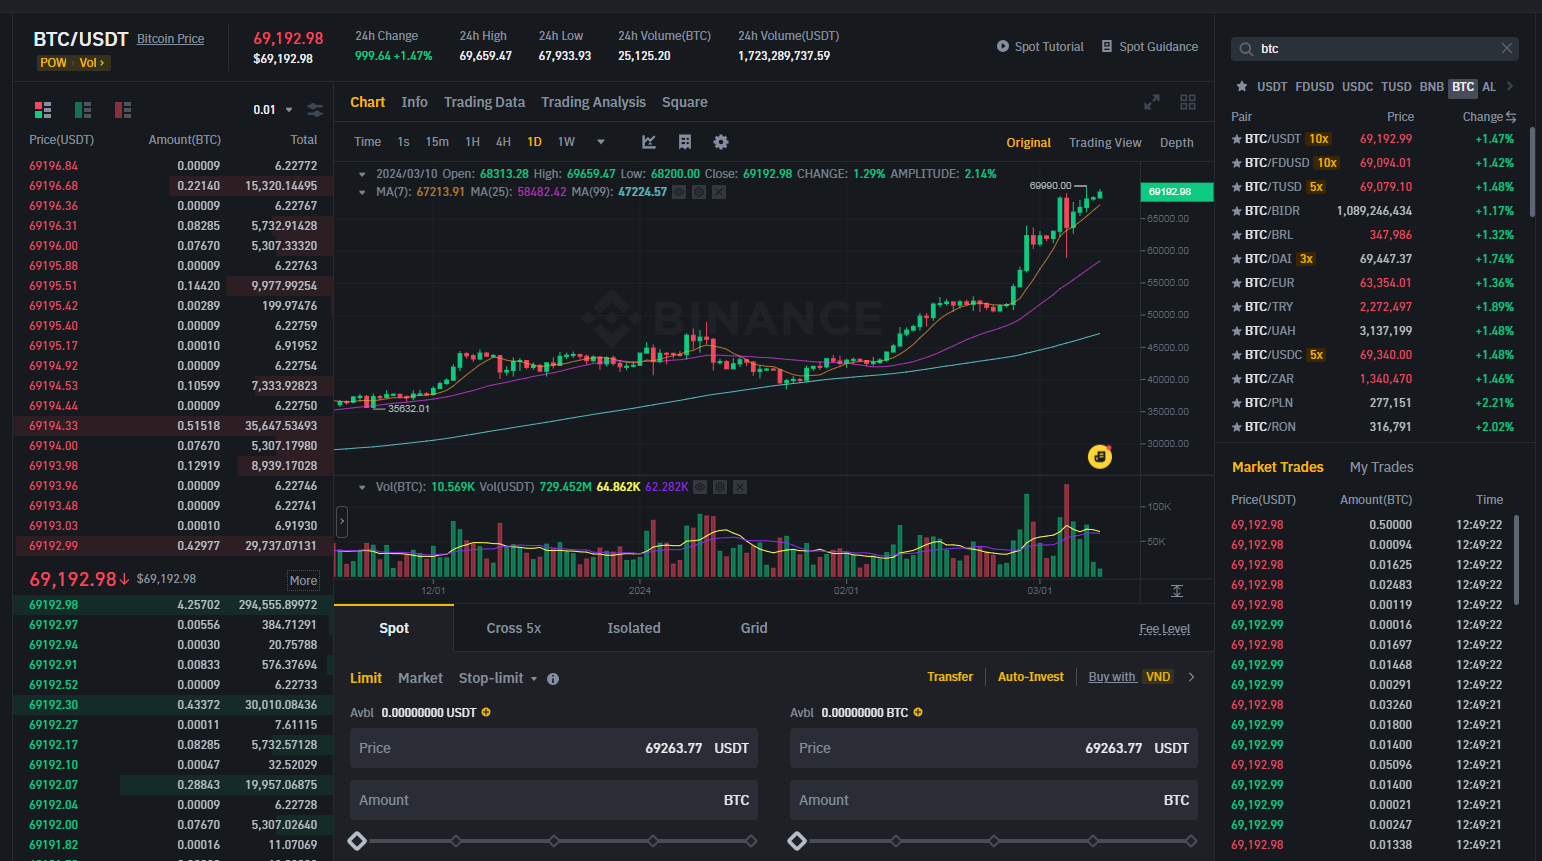Switch chart to Original view
Image resolution: width=1542 pixels, height=861 pixels.
tap(1028, 143)
